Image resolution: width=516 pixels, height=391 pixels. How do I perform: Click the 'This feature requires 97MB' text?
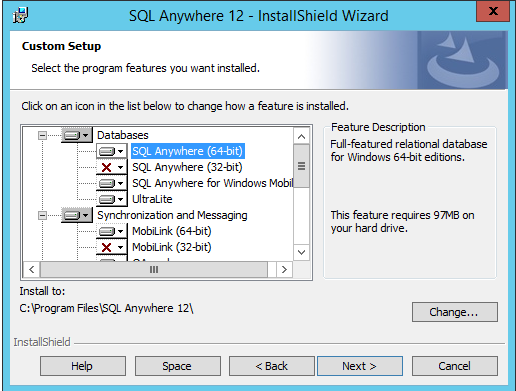coord(402,222)
